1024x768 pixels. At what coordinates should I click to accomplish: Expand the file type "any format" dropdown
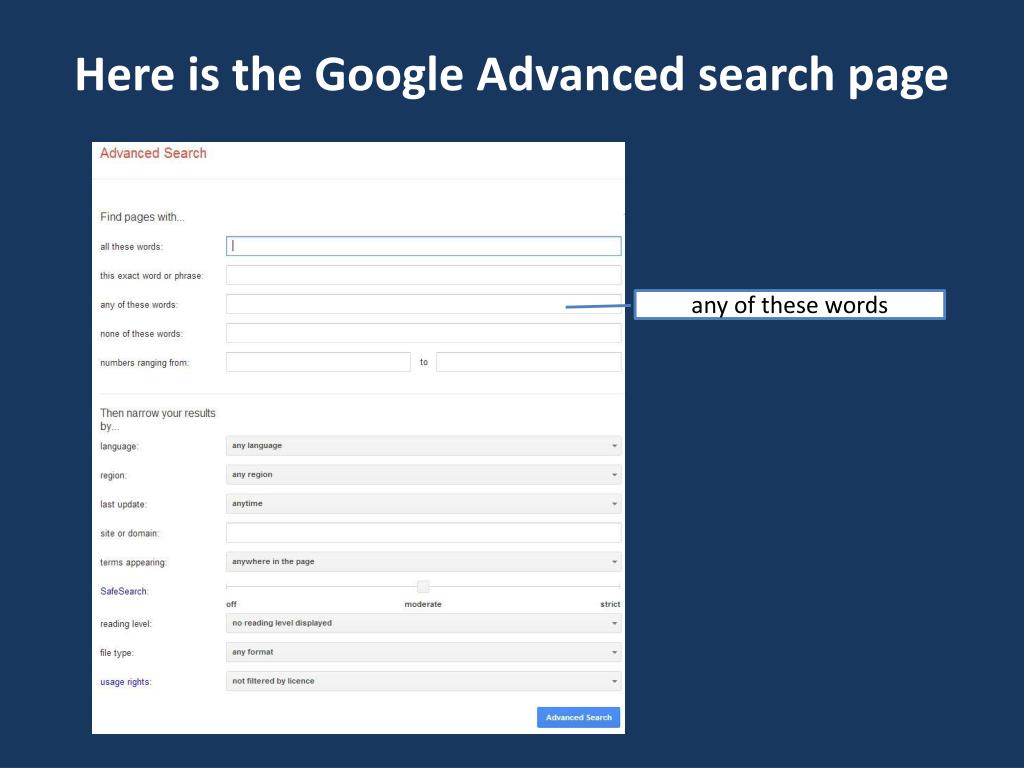(423, 652)
